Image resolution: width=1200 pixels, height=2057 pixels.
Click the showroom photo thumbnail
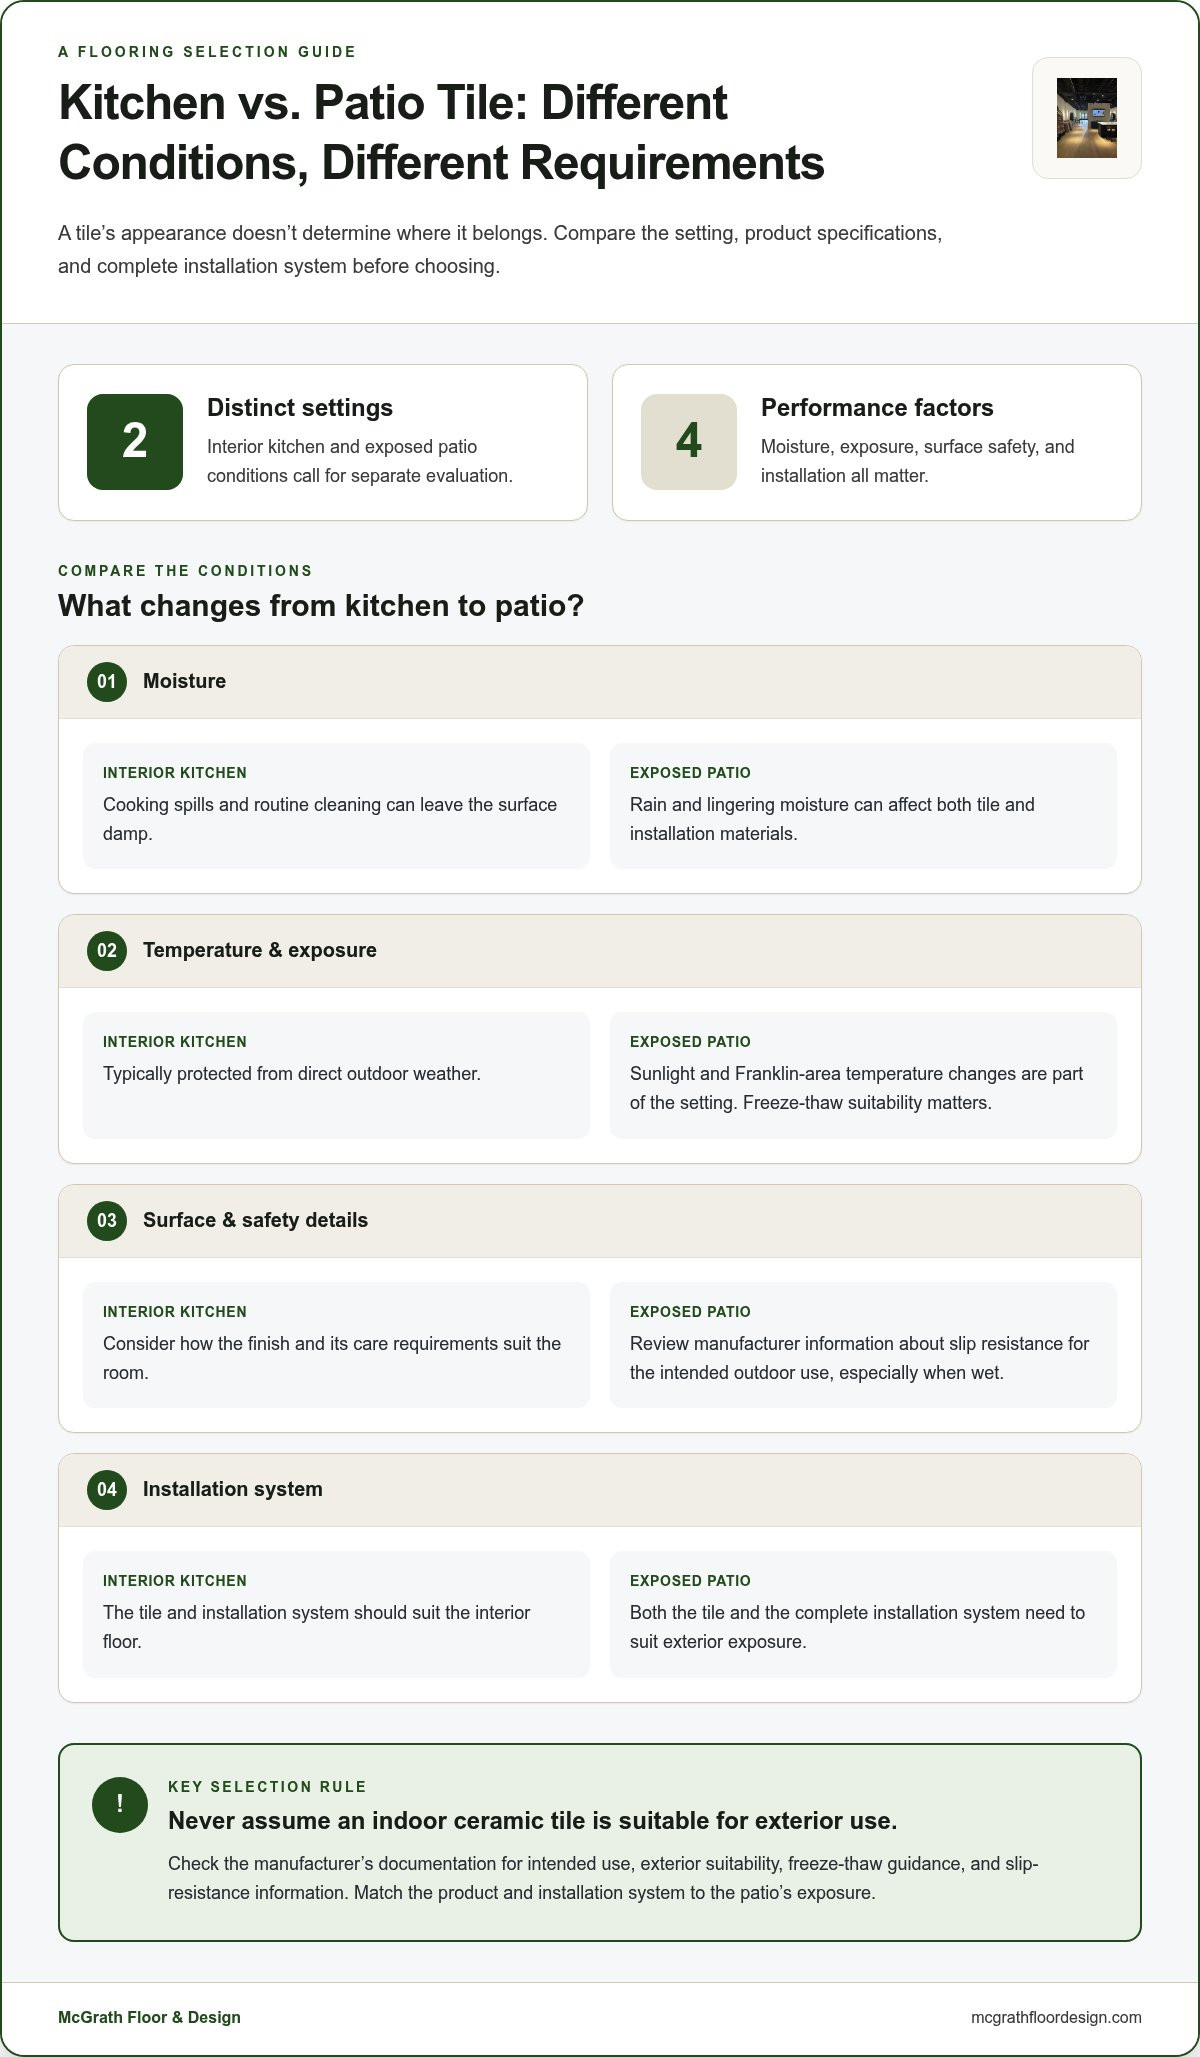coord(1087,118)
